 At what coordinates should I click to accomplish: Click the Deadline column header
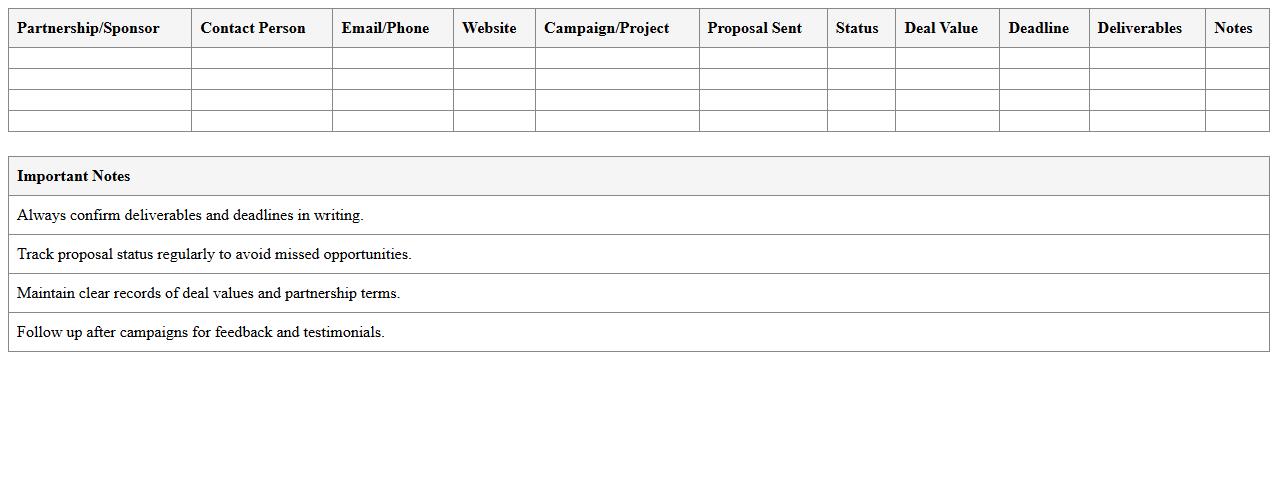1038,28
